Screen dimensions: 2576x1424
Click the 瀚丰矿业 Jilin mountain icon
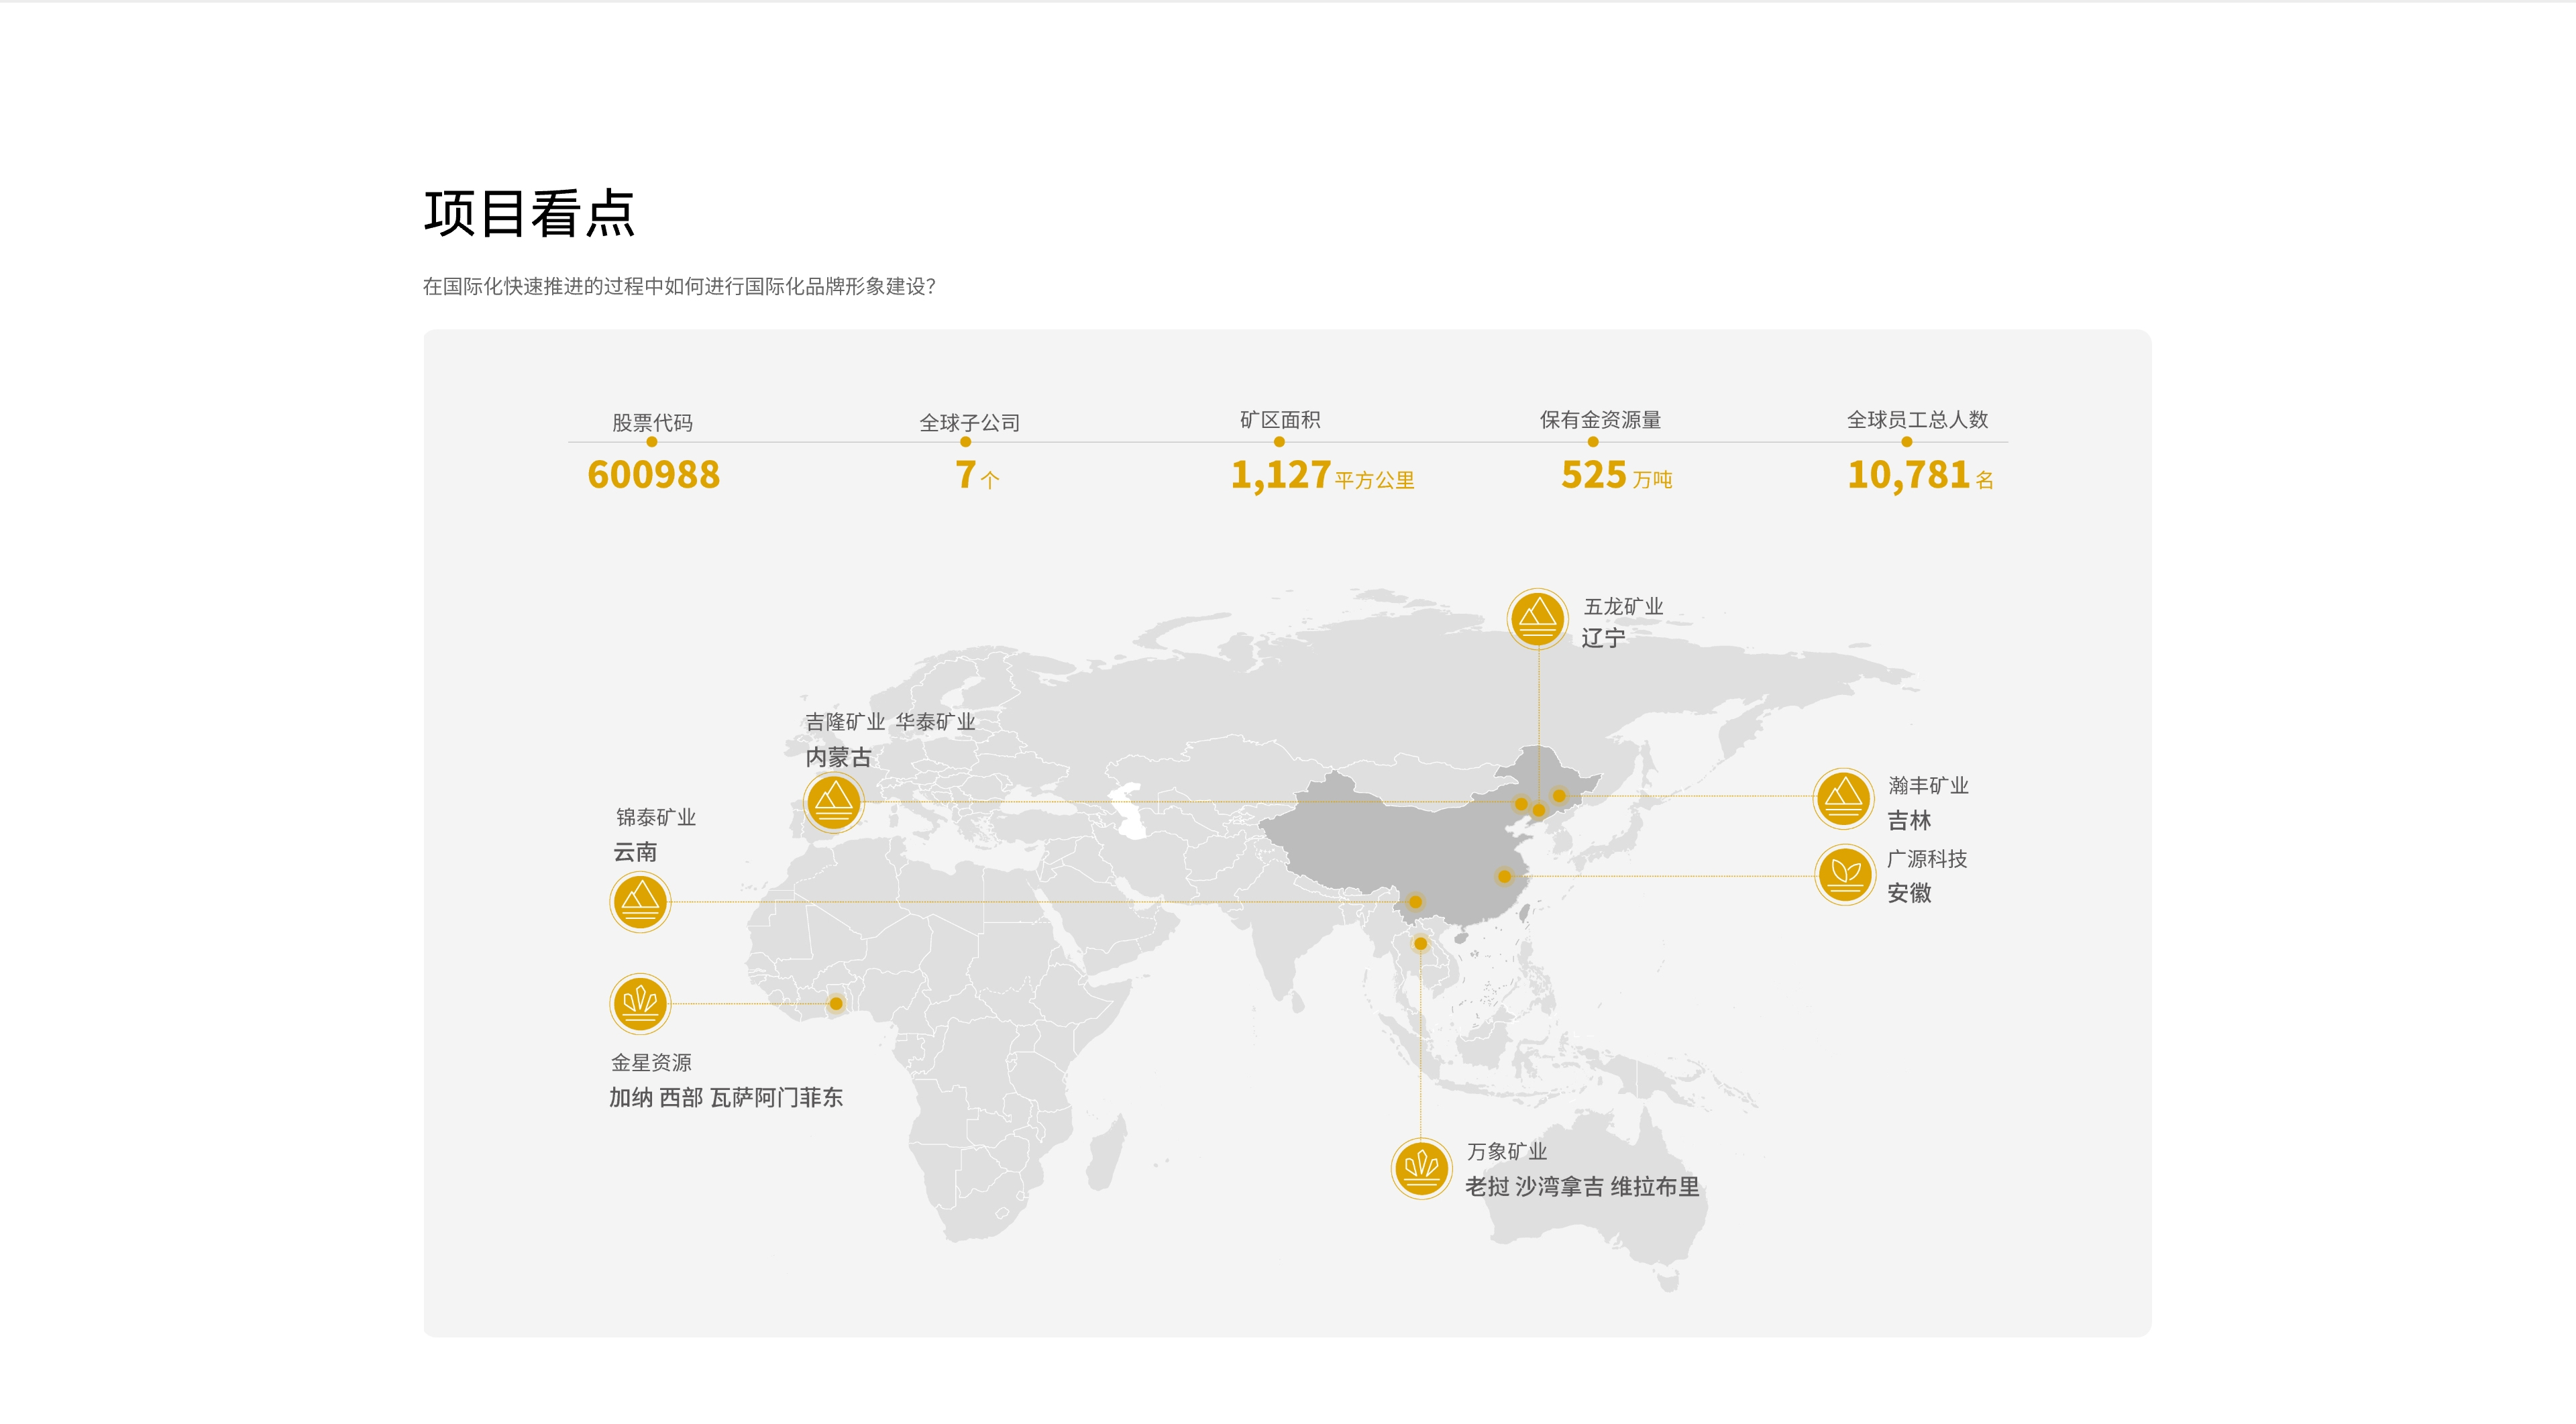click(1843, 798)
